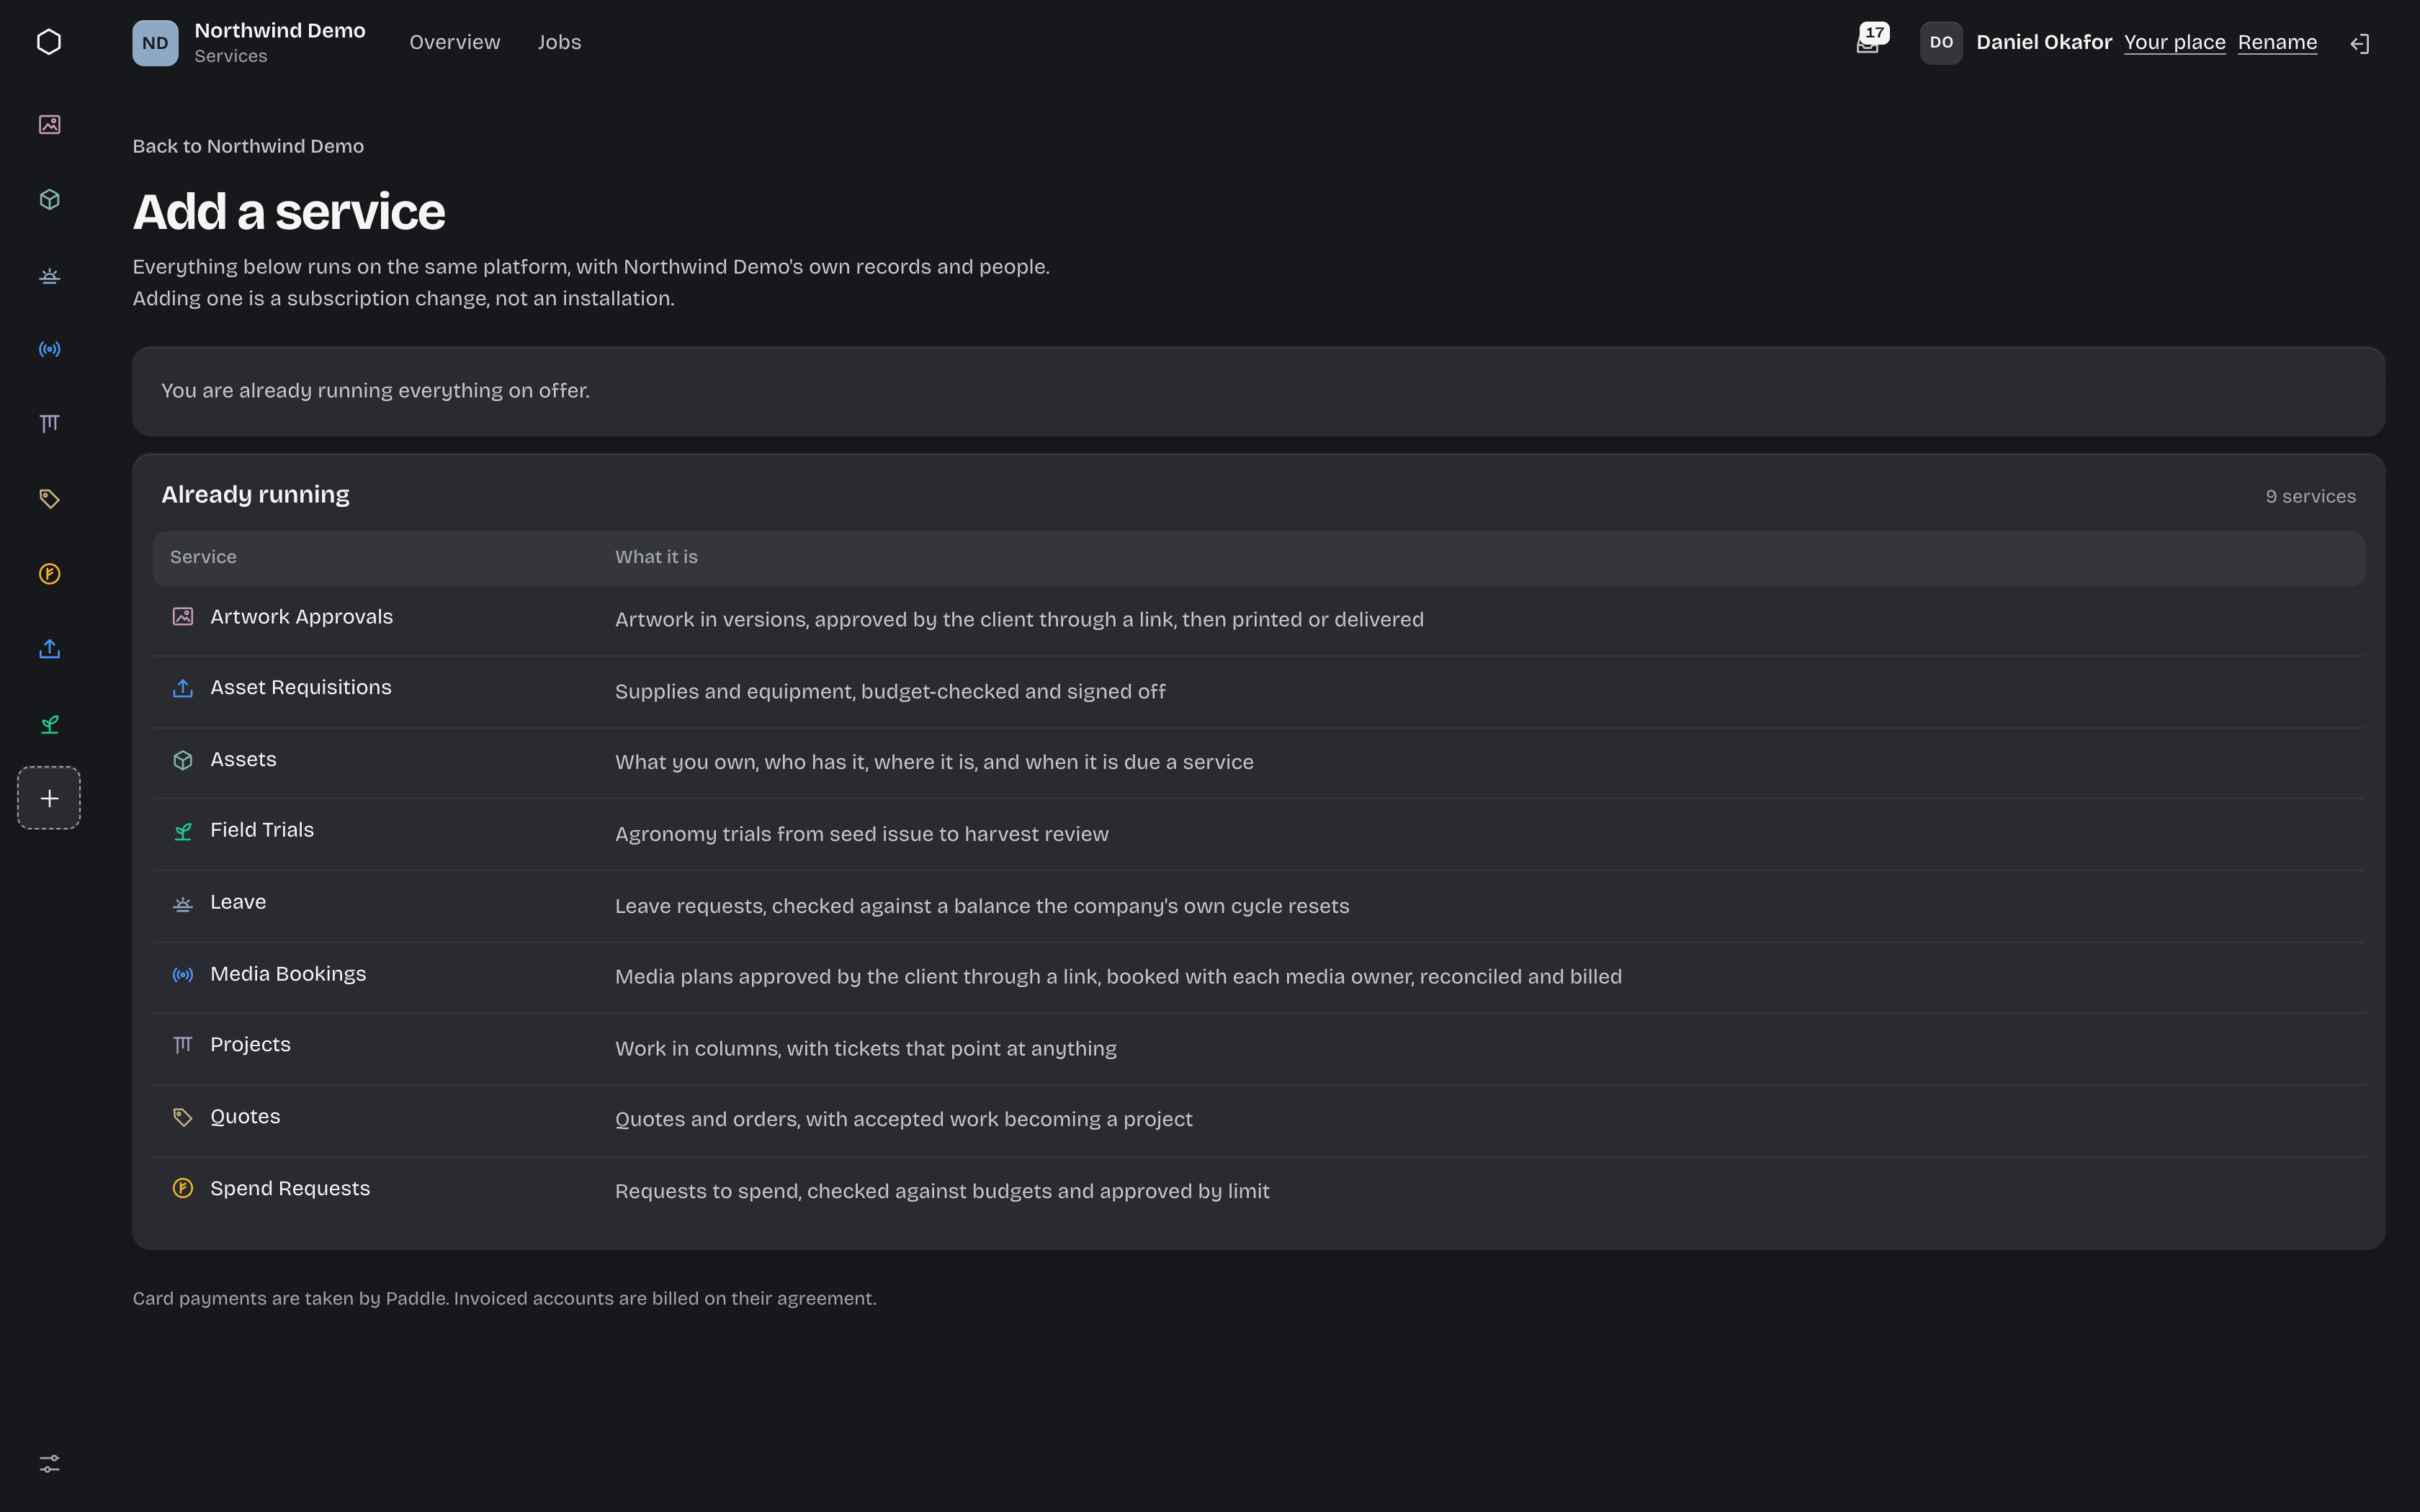Click the Daniel Okafor user name
This screenshot has width=2420, height=1512.
pos(2043,42)
